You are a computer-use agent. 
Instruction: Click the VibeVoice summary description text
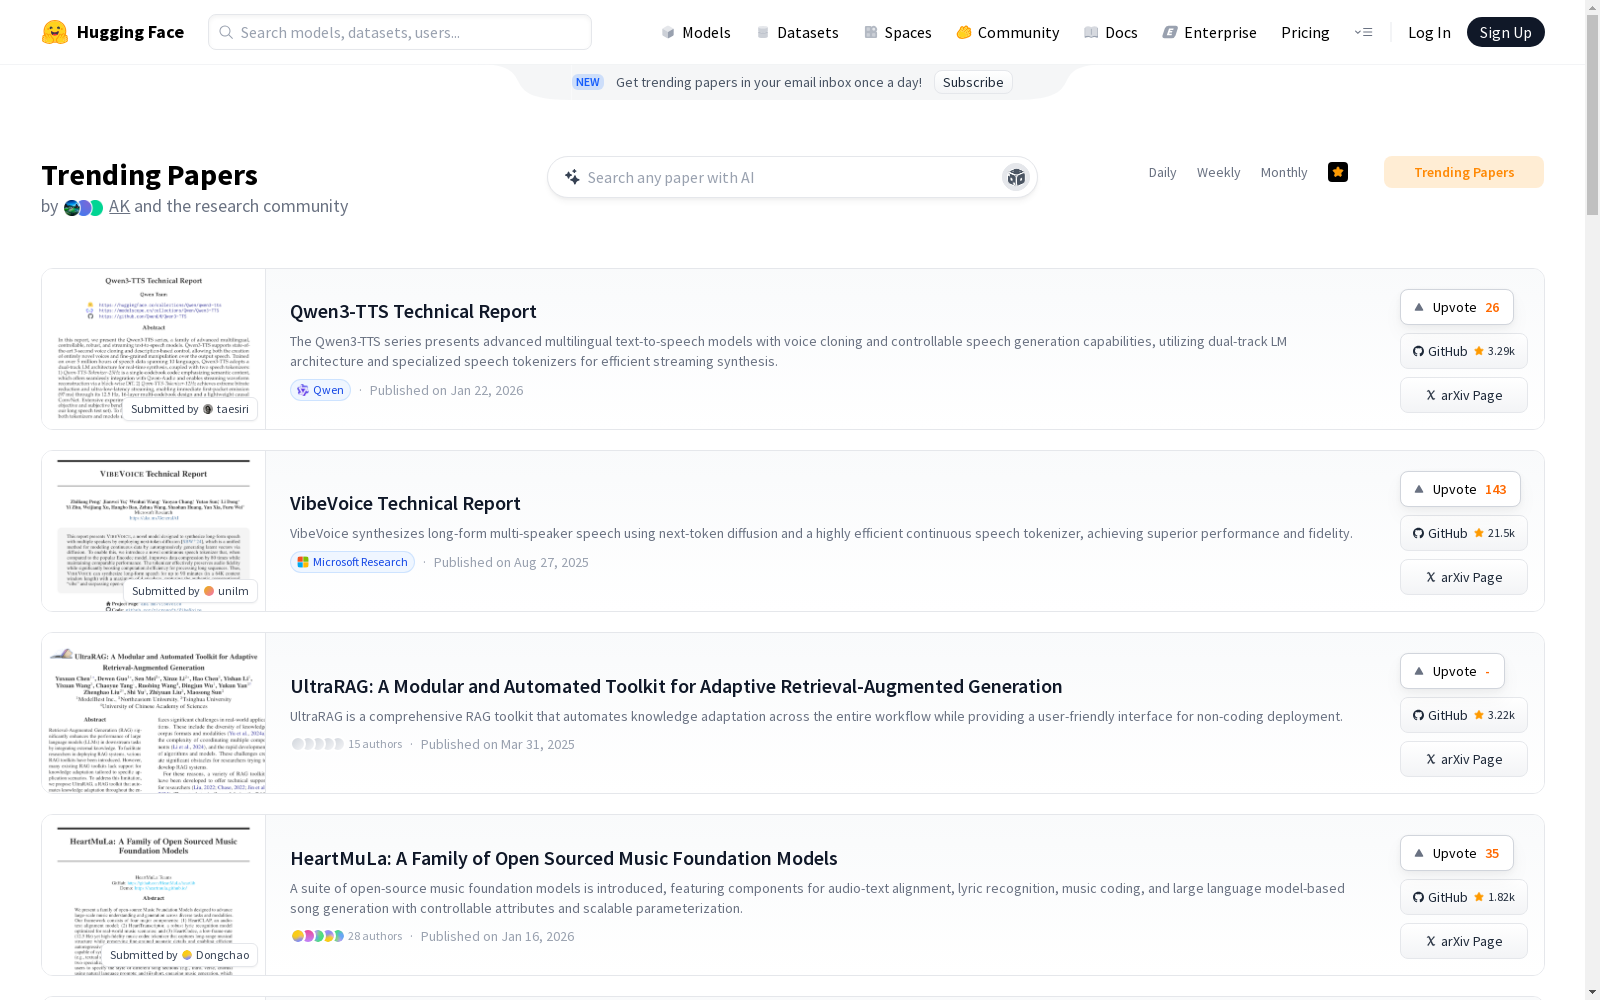pyautogui.click(x=821, y=533)
